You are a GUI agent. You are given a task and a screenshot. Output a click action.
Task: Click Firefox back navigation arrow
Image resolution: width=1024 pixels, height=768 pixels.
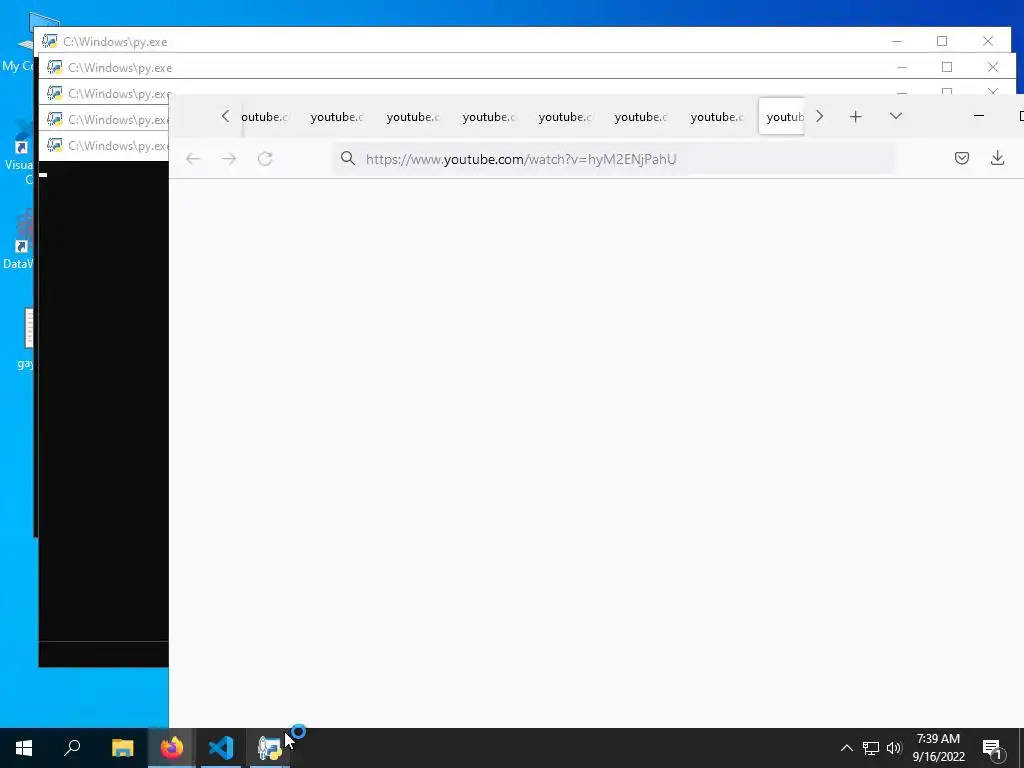(193, 159)
